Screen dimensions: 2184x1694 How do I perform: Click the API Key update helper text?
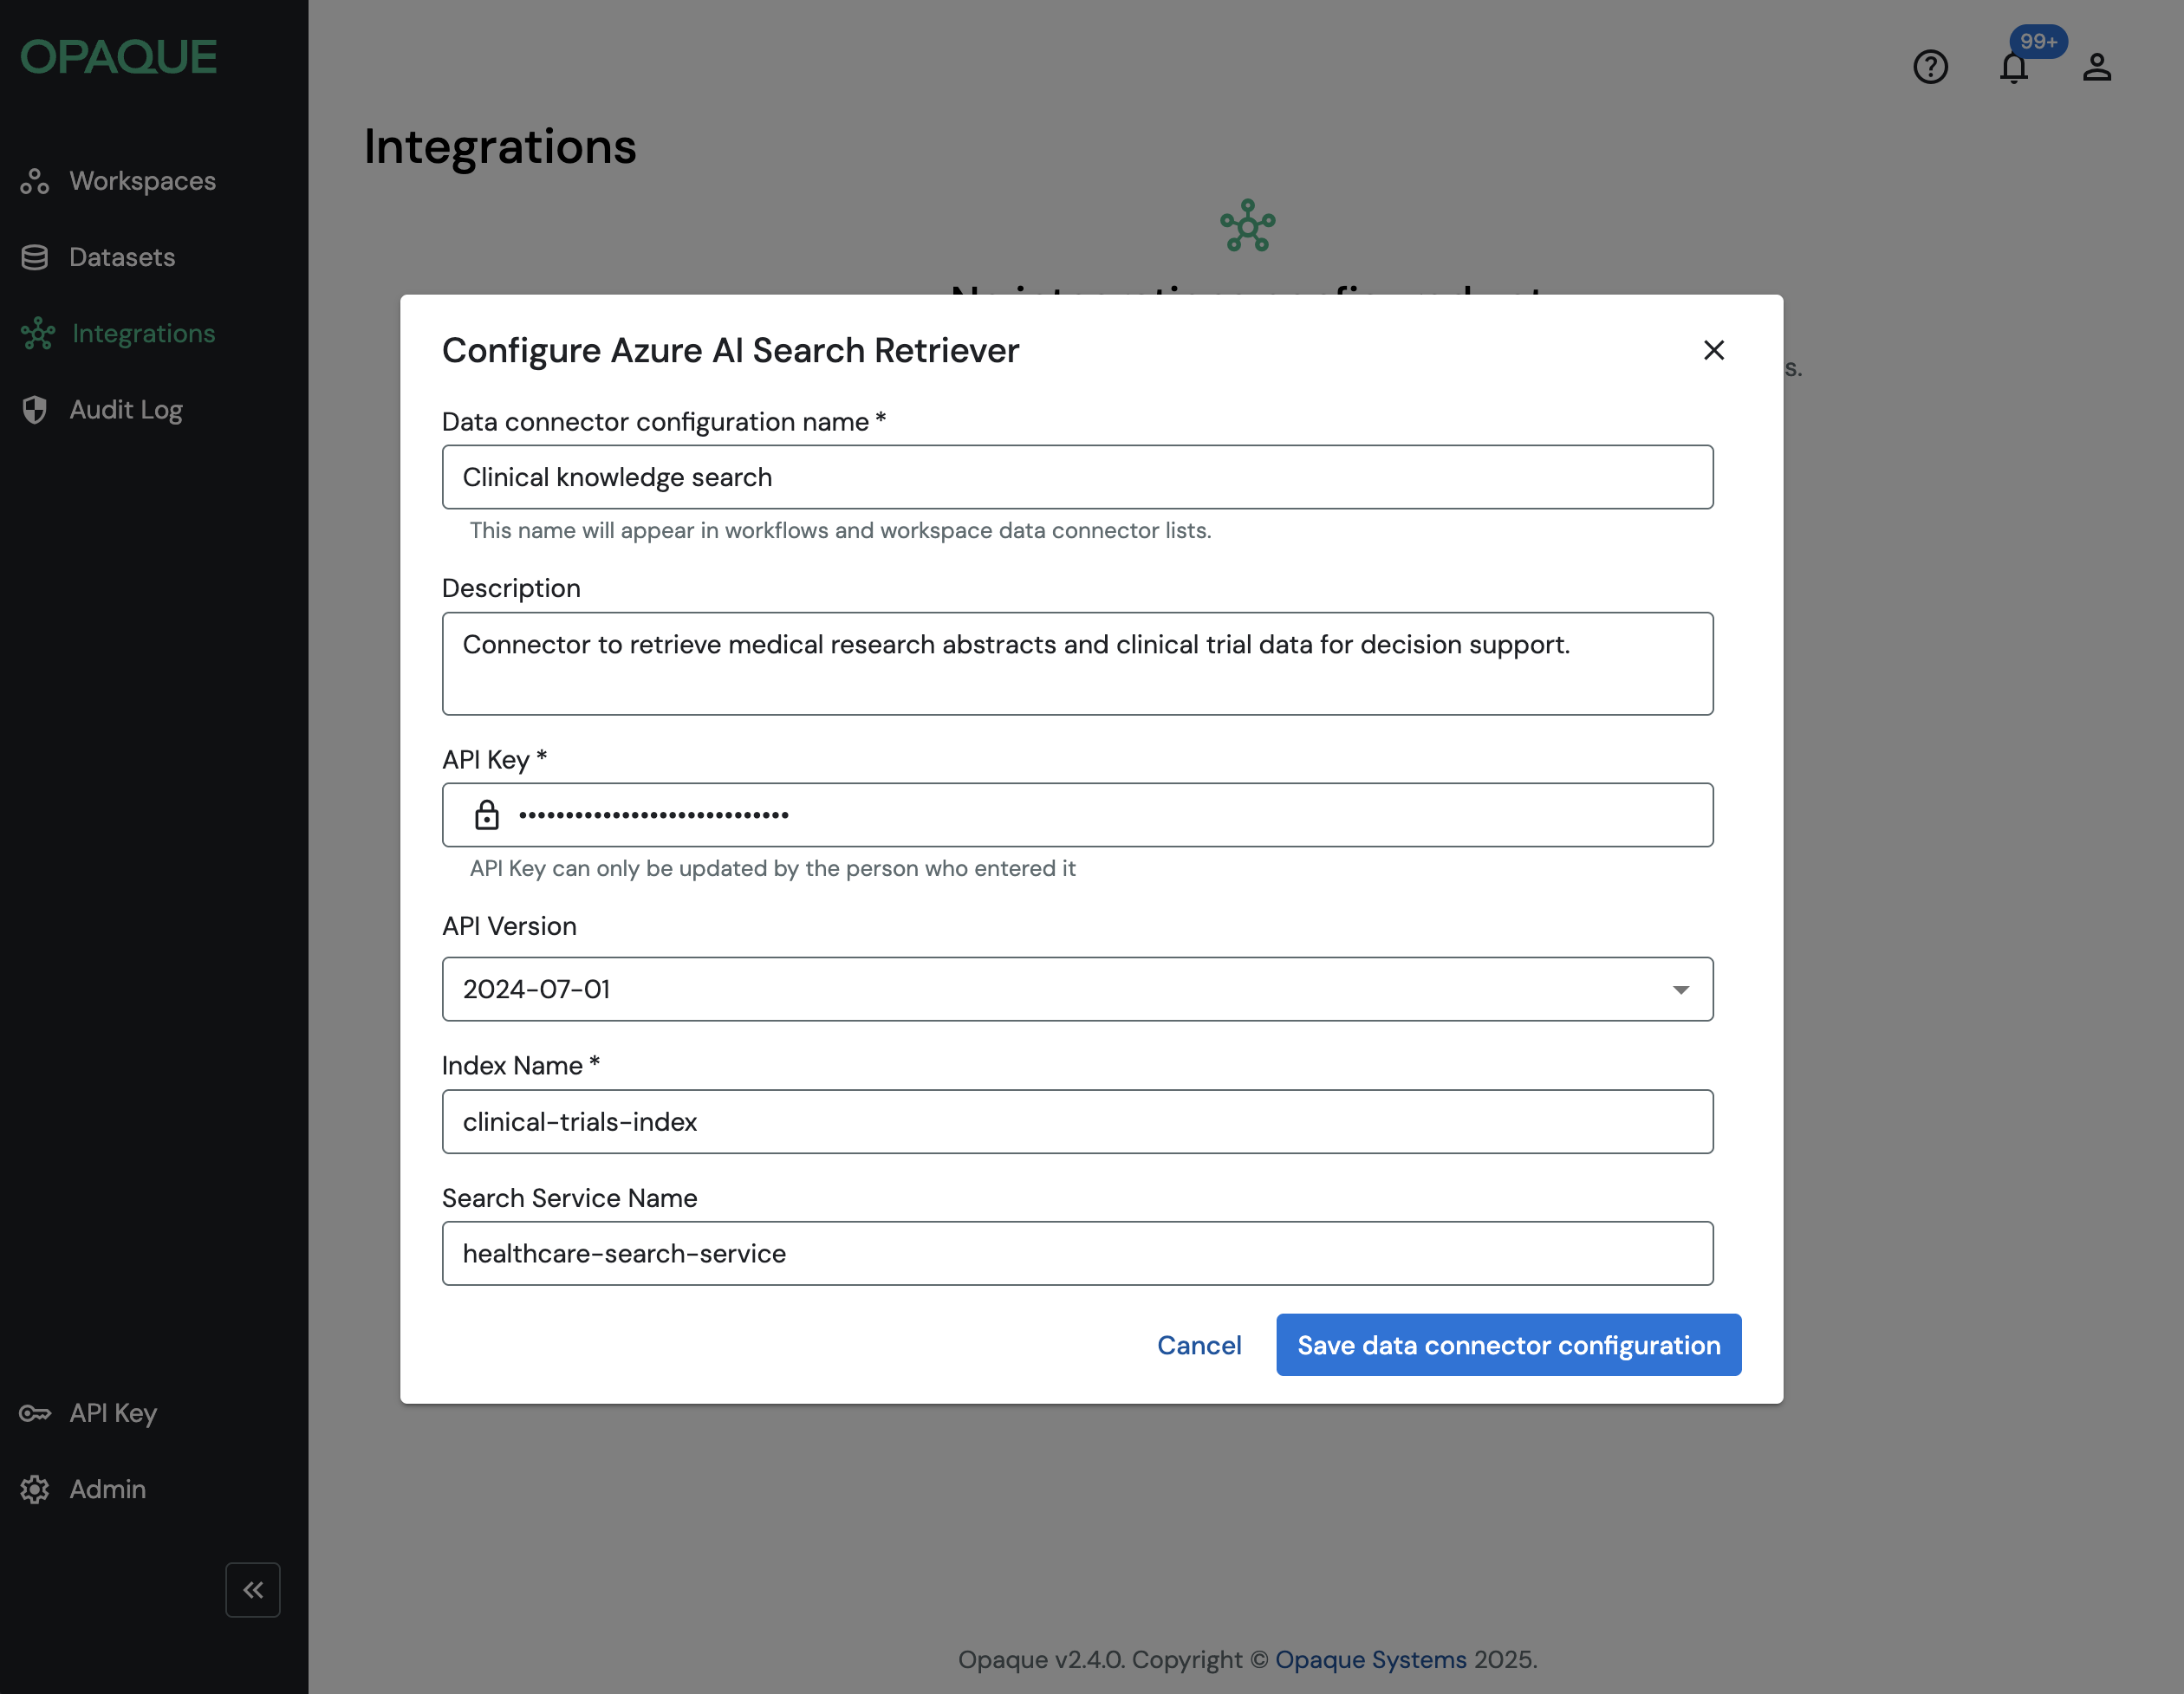[x=772, y=868]
